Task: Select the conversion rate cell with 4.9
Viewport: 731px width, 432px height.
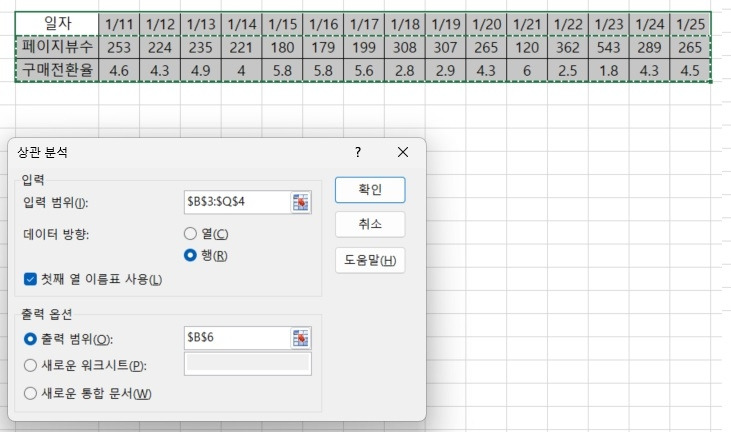Action: 201,70
